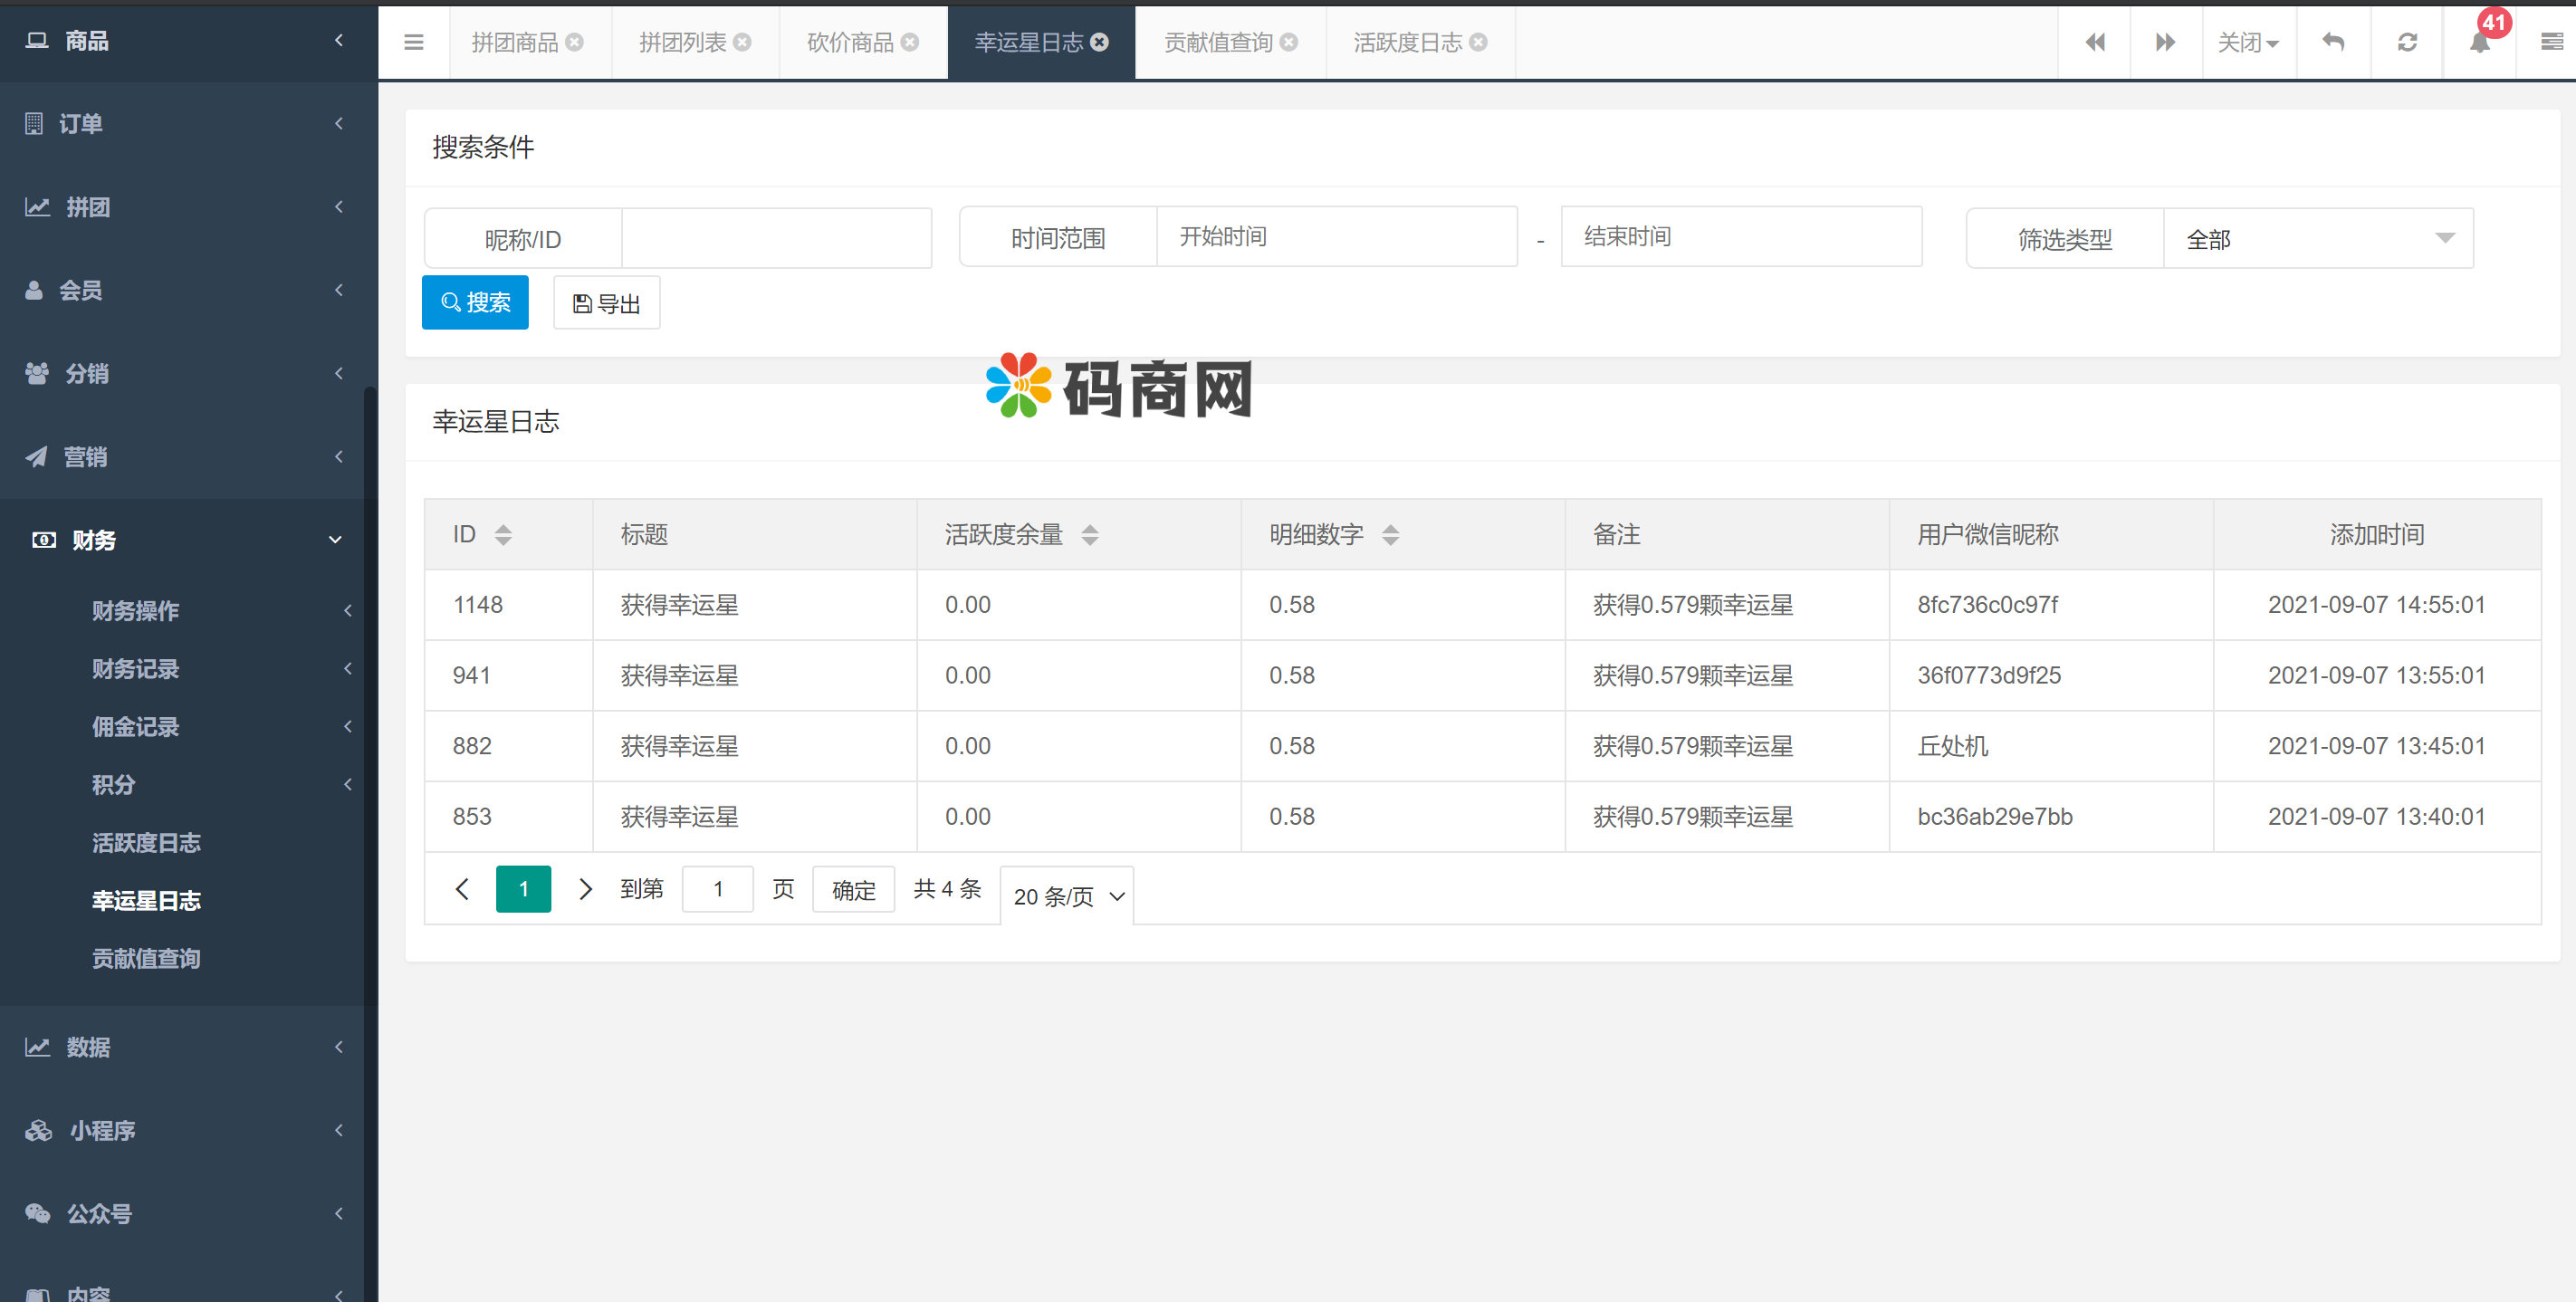Sort the 活跃度余量 column
This screenshot has height=1302, width=2576.
point(1089,535)
